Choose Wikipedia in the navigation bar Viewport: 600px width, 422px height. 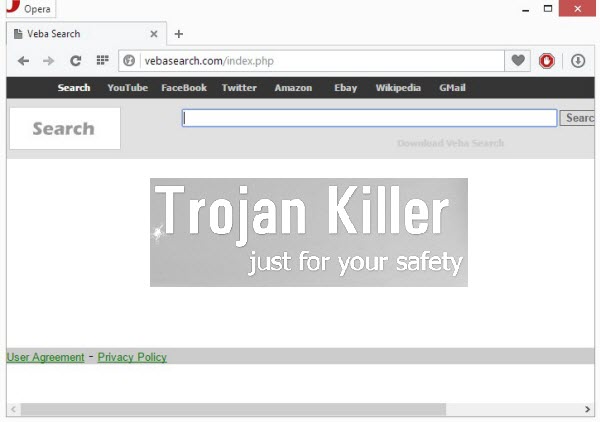click(x=398, y=88)
